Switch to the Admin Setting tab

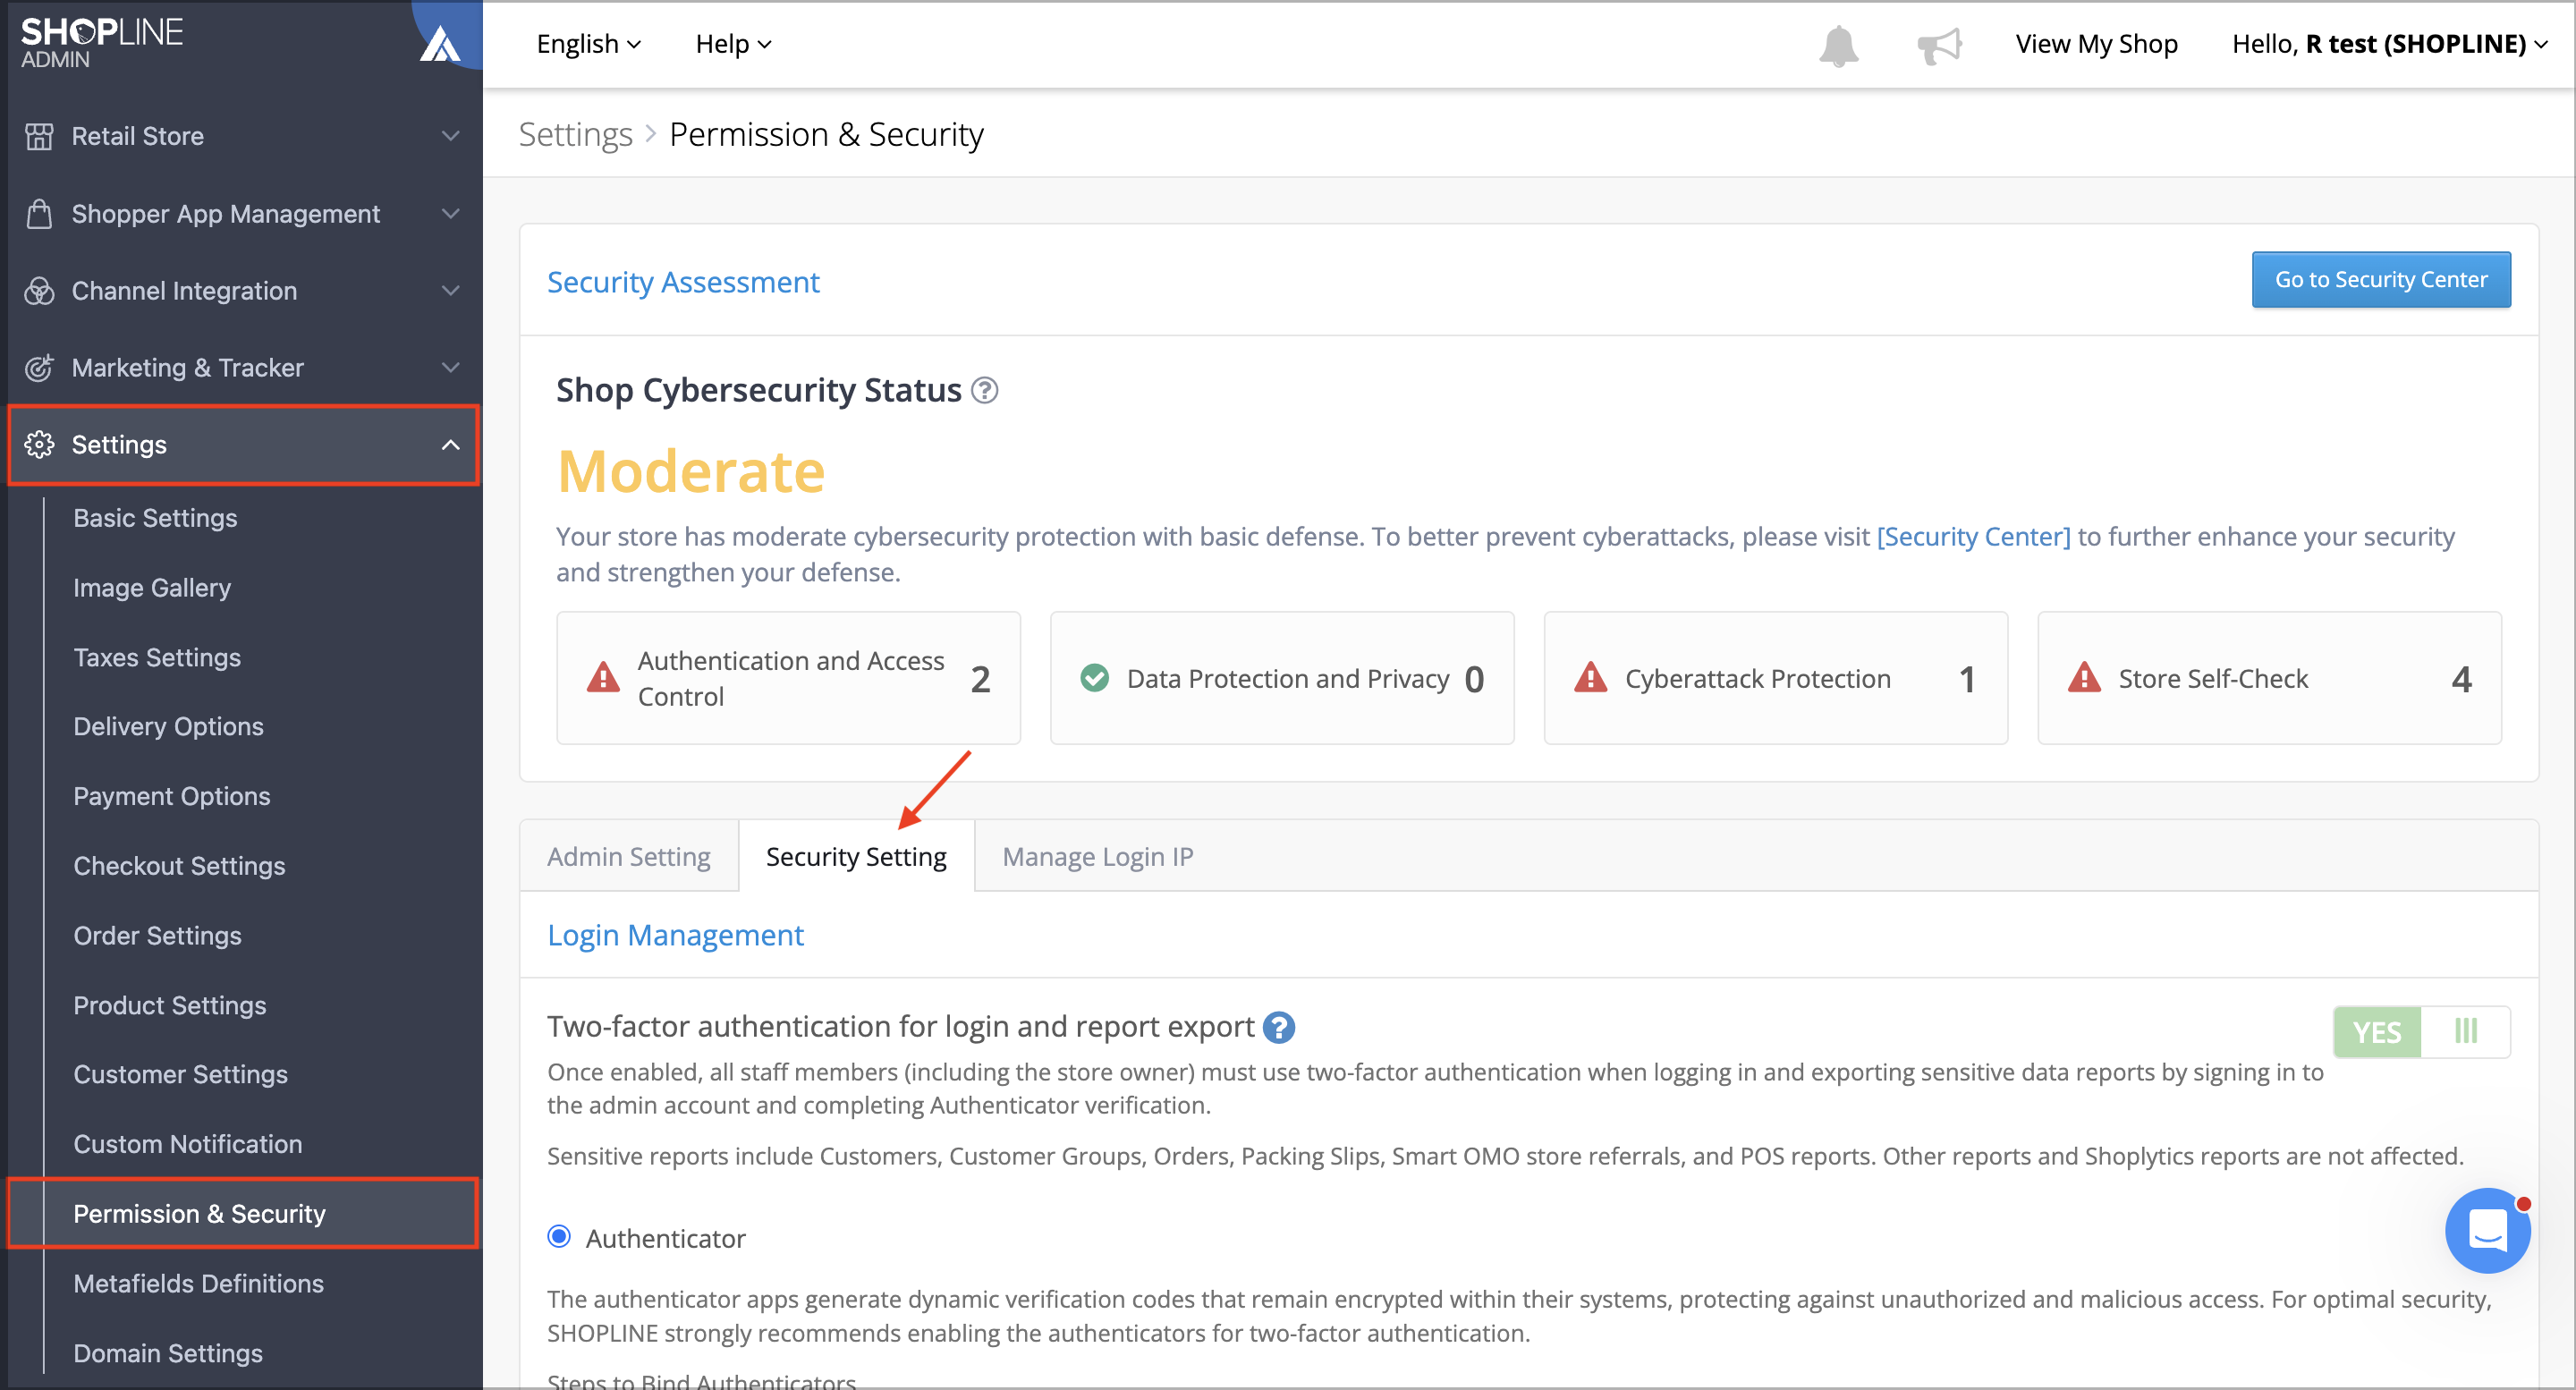coord(629,857)
